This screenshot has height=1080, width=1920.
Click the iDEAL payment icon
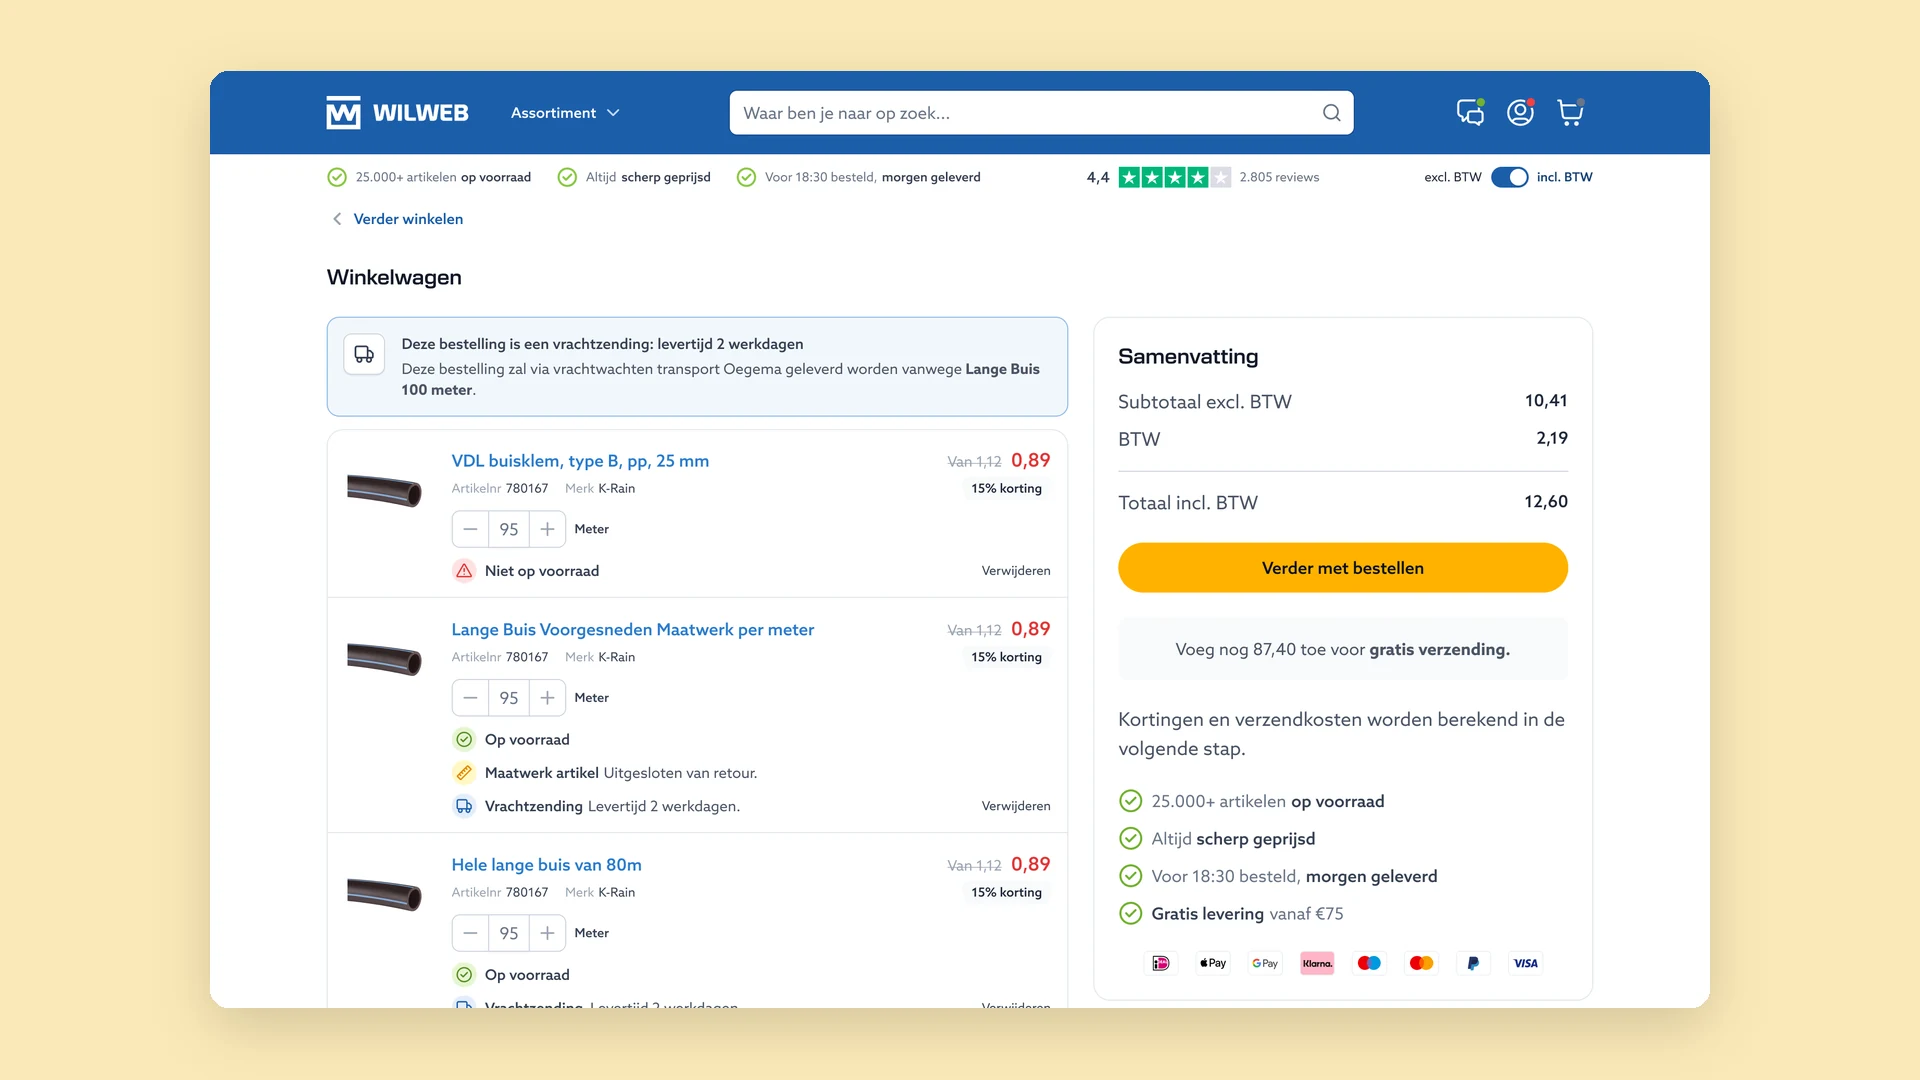[1160, 963]
